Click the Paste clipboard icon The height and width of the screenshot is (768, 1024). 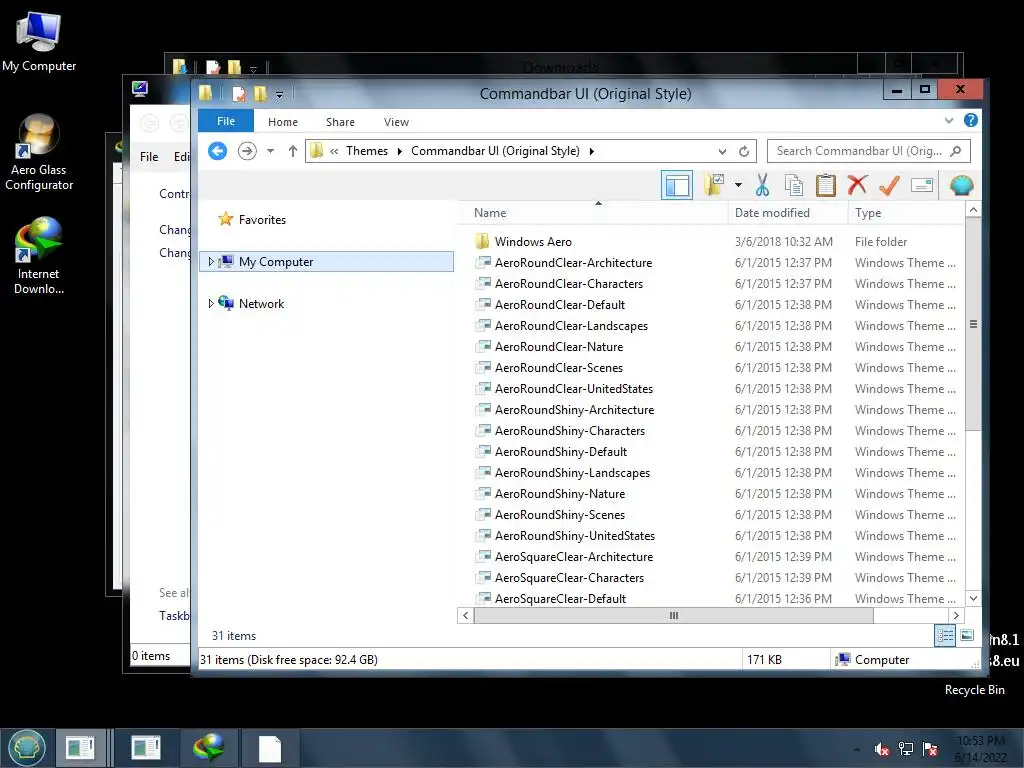point(825,185)
